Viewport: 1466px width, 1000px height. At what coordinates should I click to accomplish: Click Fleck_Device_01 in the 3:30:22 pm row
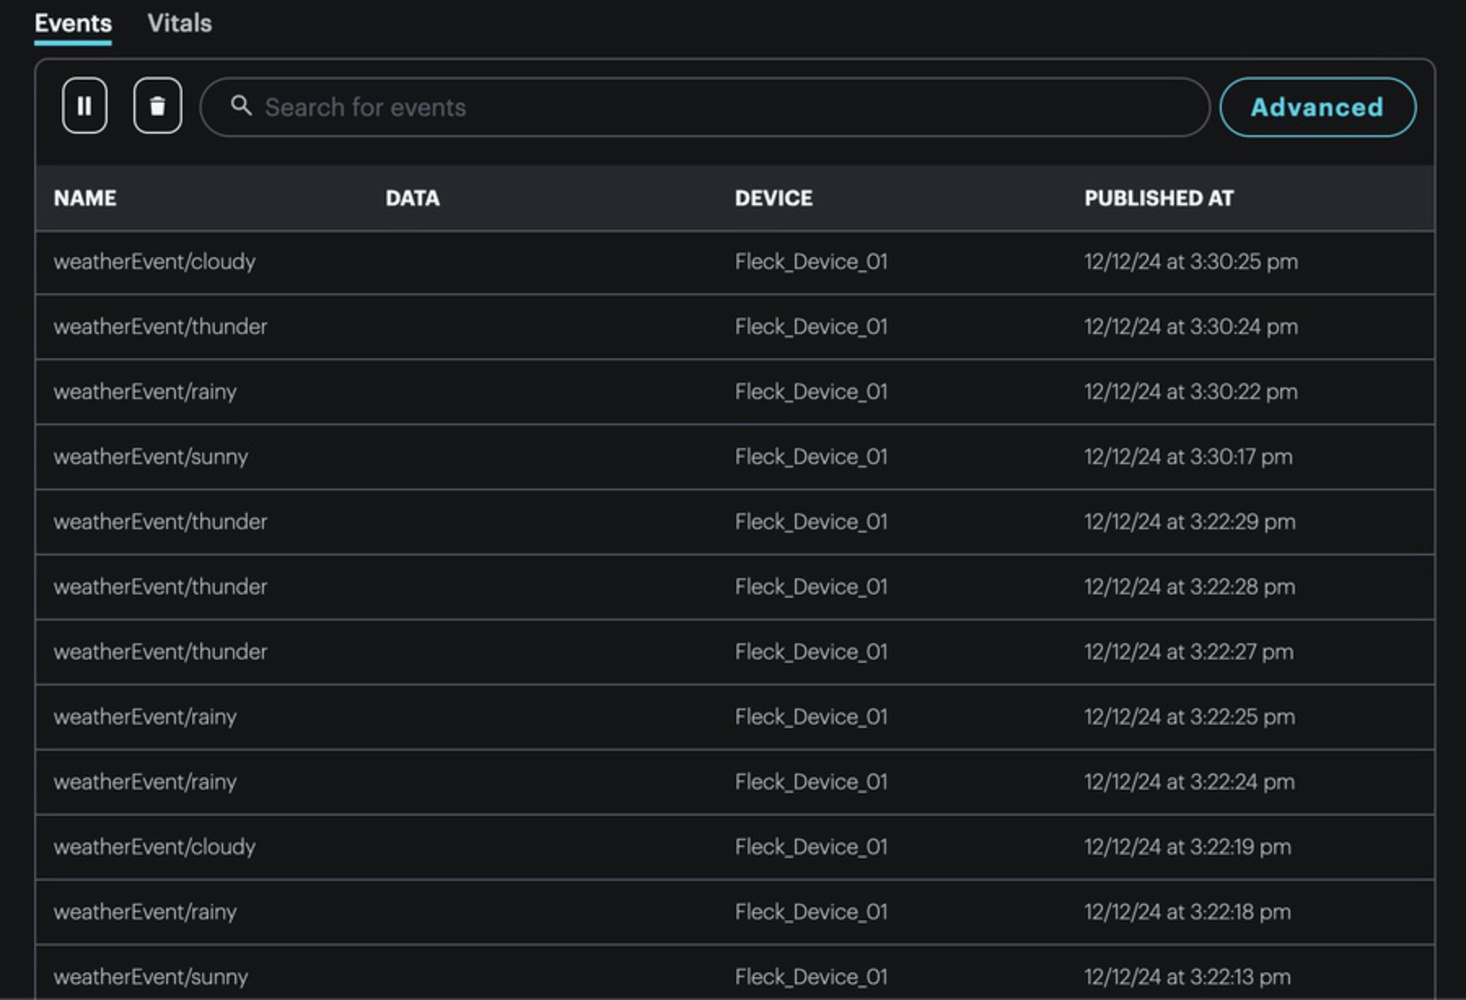(x=811, y=392)
